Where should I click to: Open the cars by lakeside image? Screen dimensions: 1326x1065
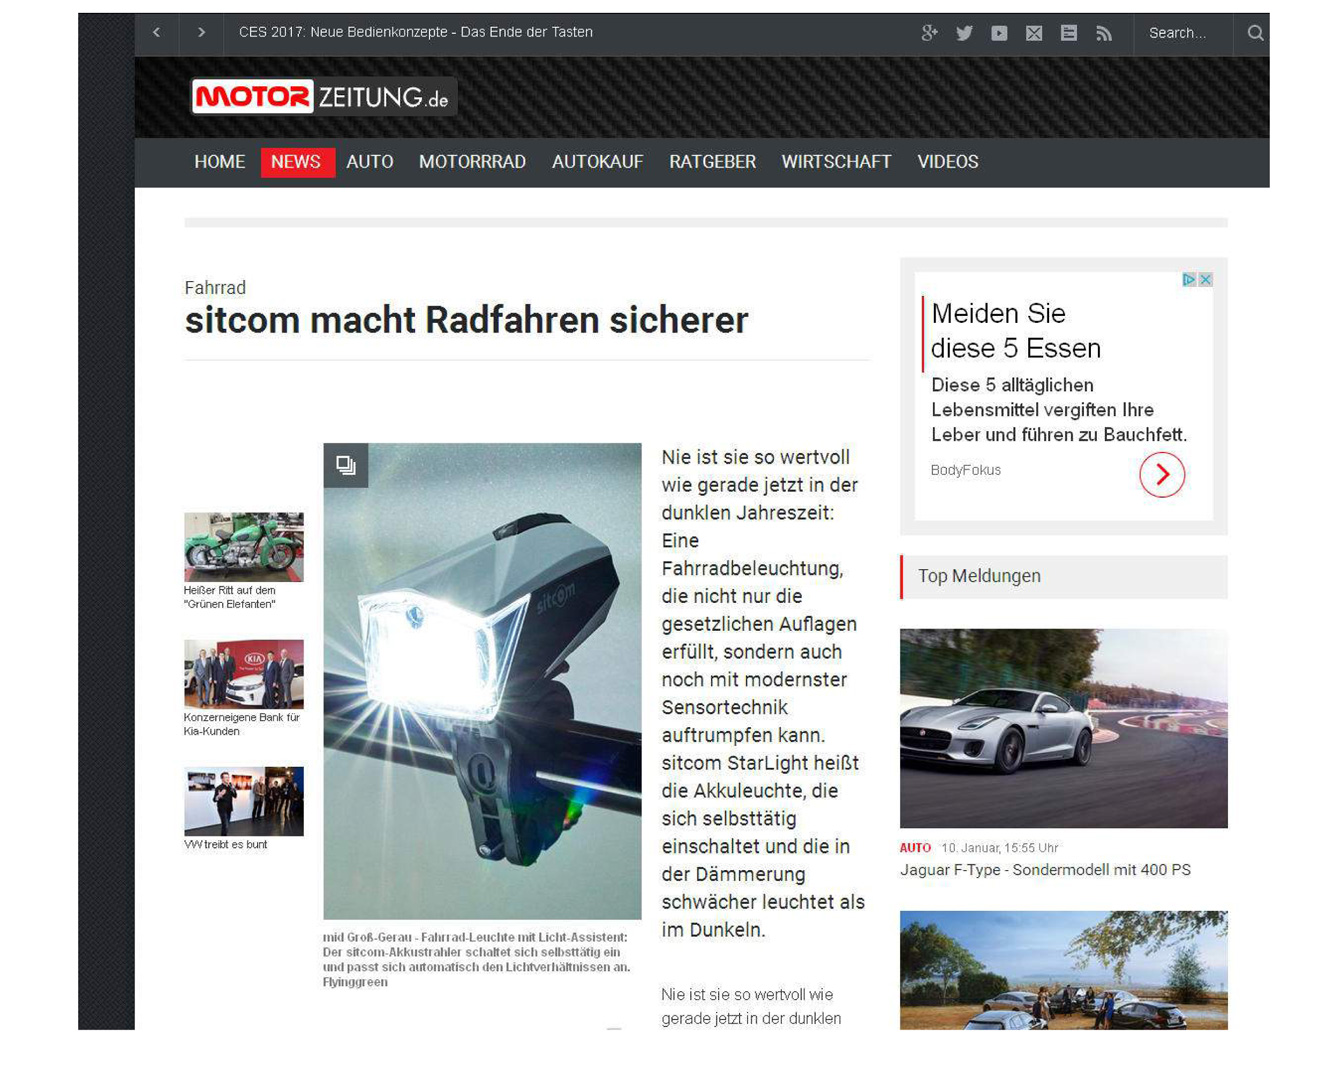point(1064,970)
